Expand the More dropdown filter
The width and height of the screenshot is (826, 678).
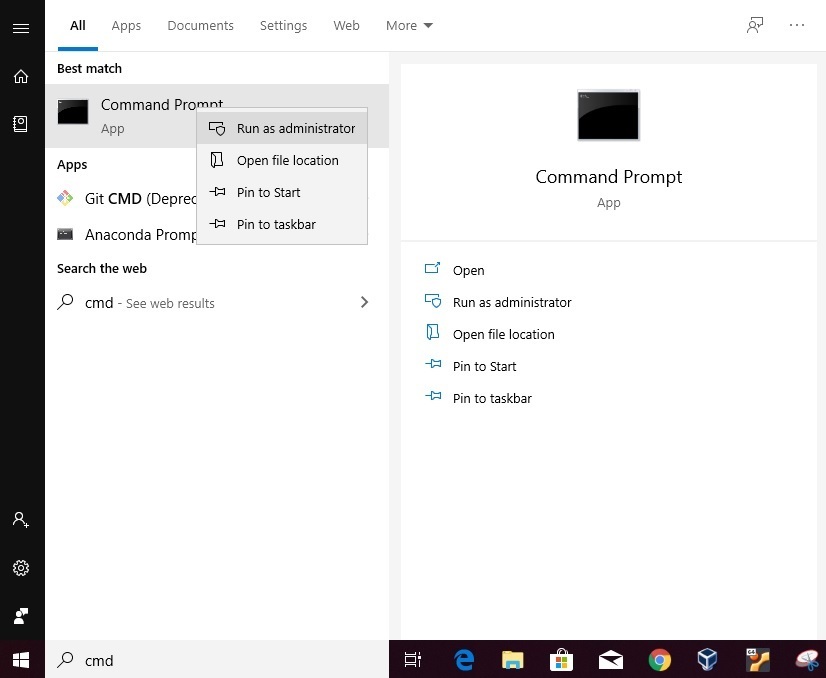pos(409,26)
